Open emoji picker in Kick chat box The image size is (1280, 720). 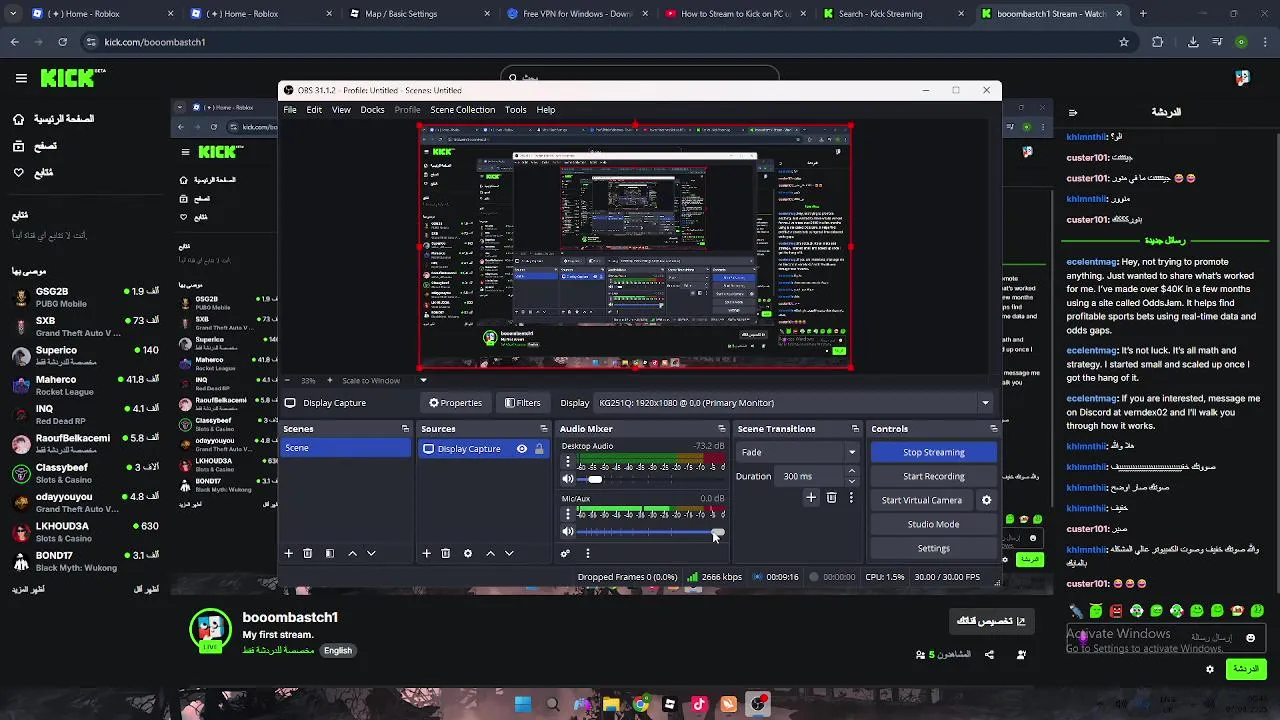[1251, 637]
